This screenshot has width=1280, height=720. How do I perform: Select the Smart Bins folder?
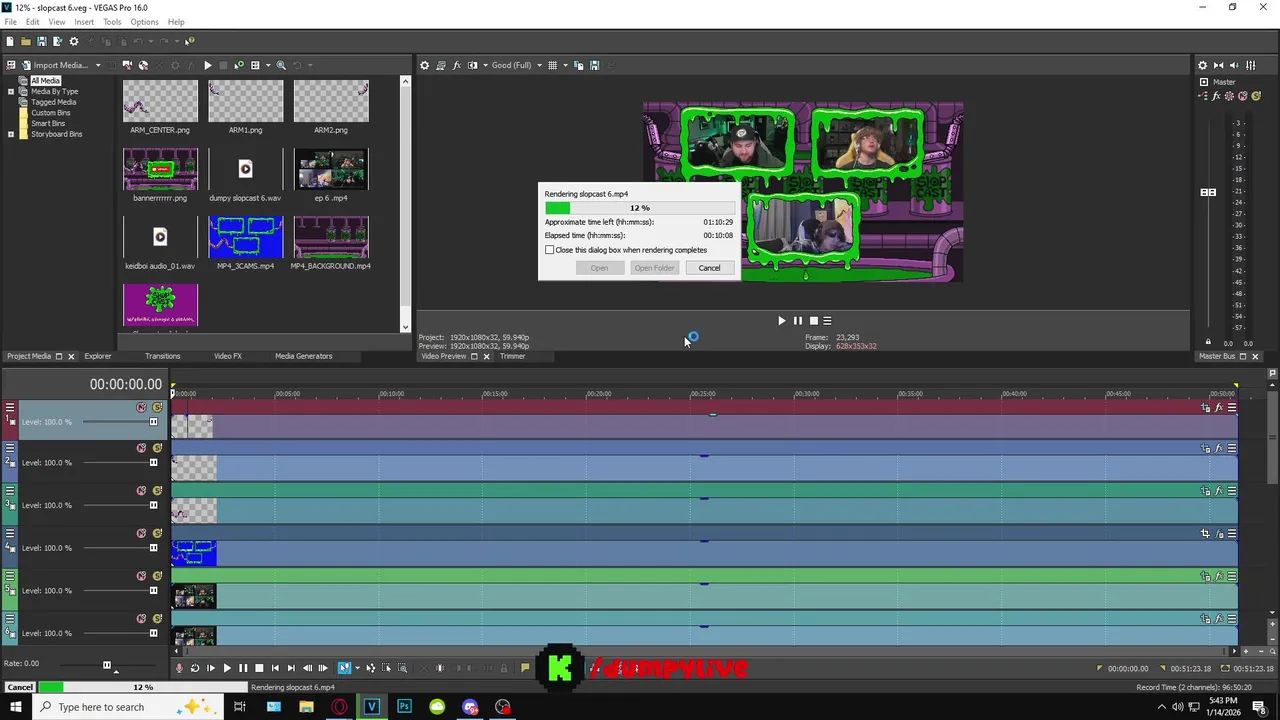[x=48, y=123]
